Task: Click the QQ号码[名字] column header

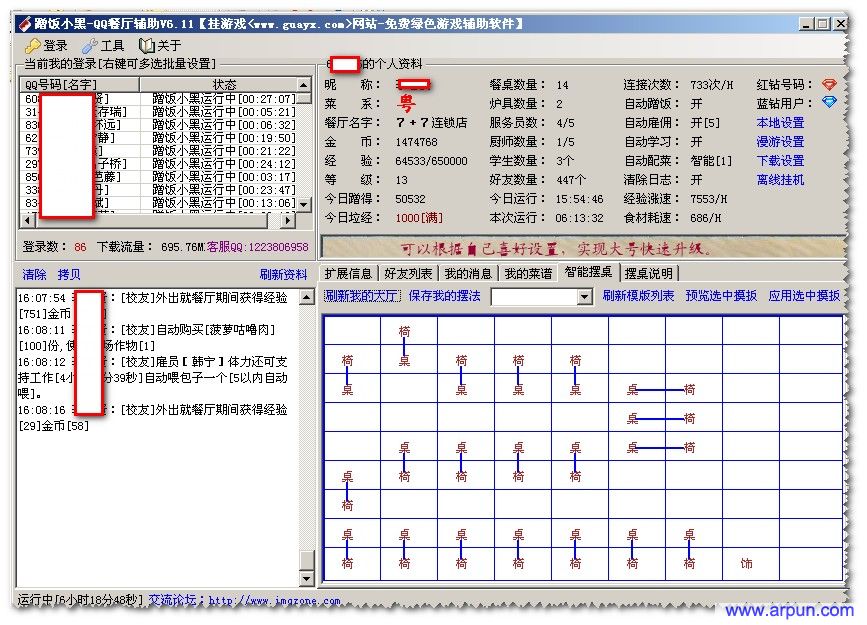Action: pos(80,85)
